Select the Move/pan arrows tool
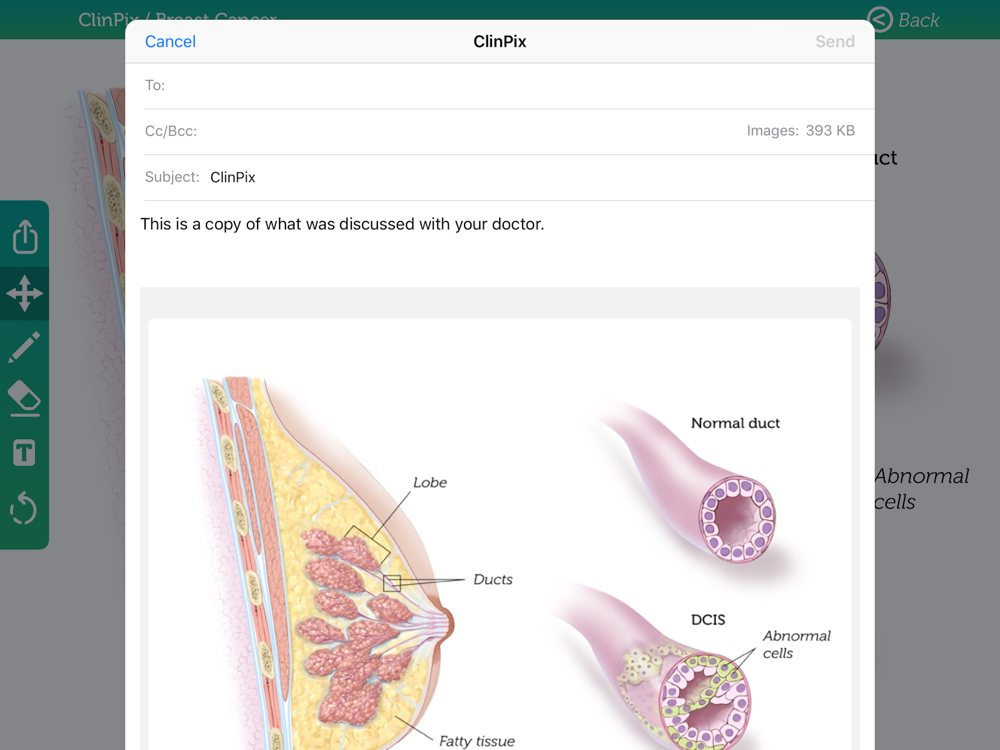 [x=25, y=293]
